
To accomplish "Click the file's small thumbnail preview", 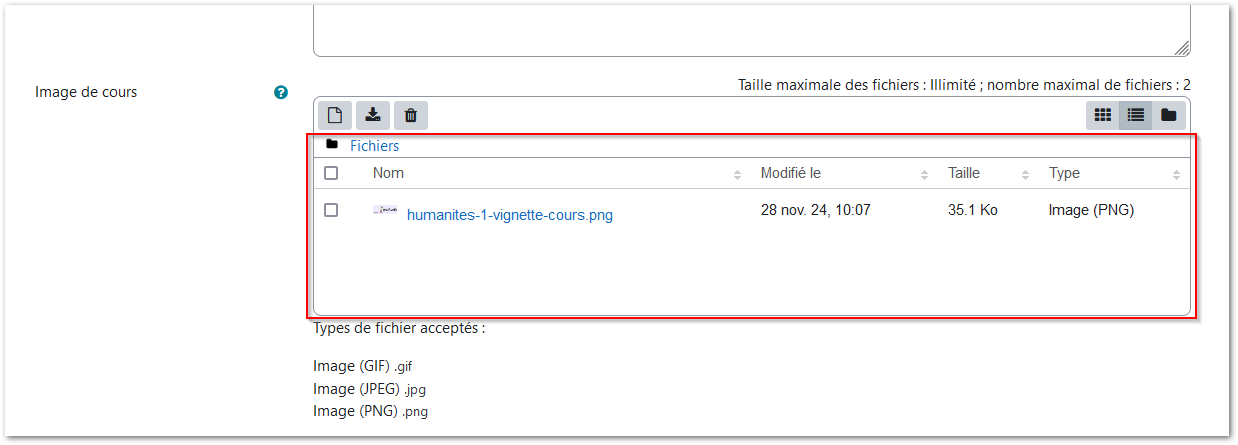I will coord(385,211).
